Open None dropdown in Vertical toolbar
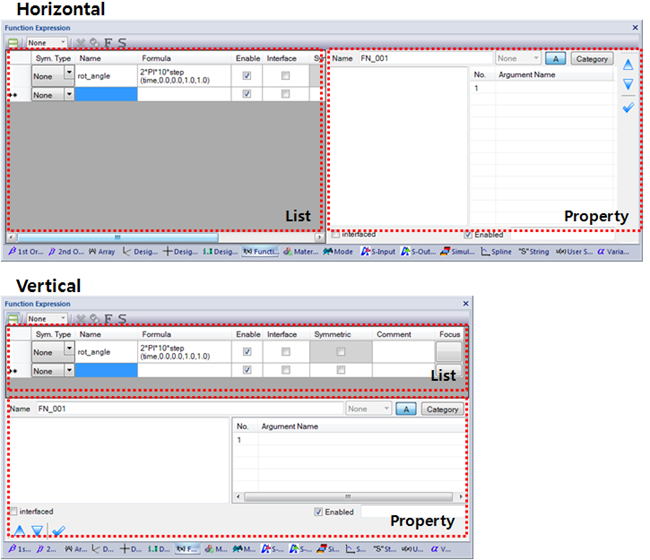The height and width of the screenshot is (560, 650). pyautogui.click(x=47, y=319)
